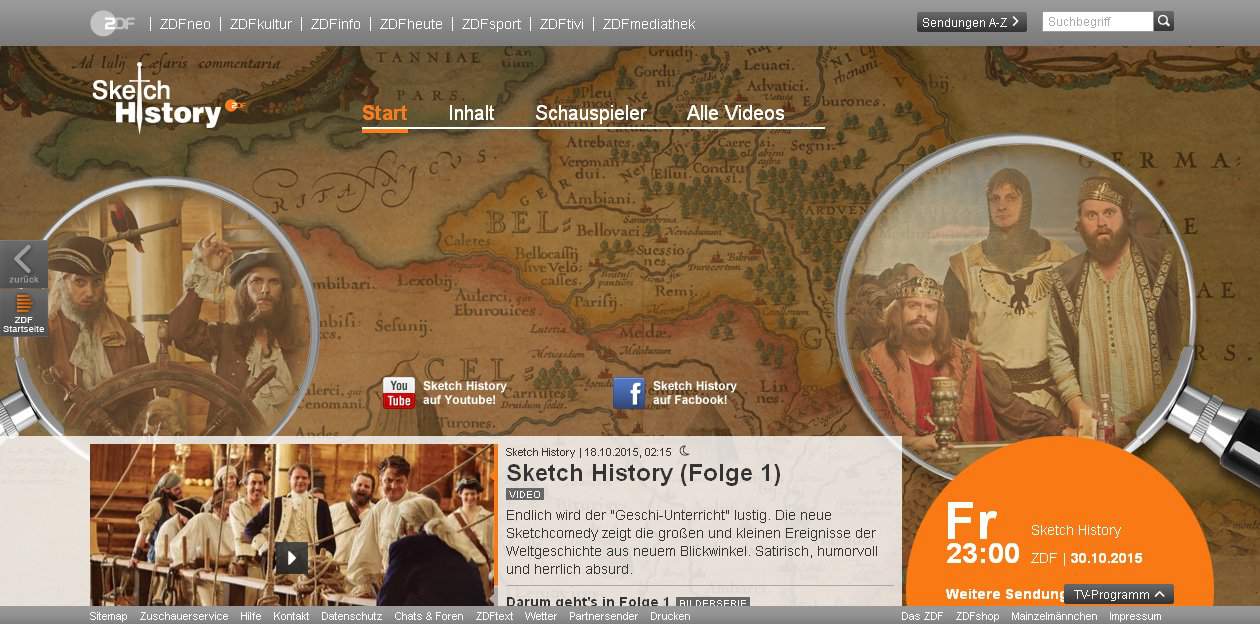
Task: Click the BILDERSERIE badge
Action: click(713, 603)
